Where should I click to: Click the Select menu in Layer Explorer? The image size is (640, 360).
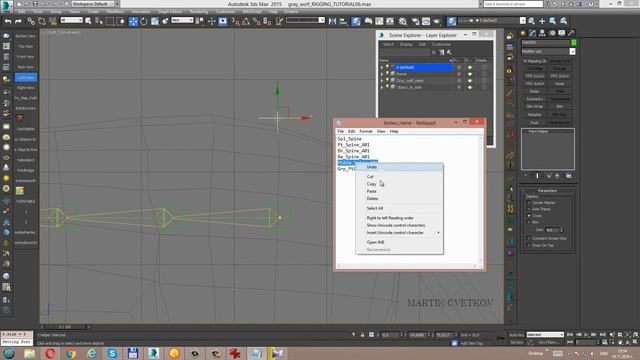388,44
